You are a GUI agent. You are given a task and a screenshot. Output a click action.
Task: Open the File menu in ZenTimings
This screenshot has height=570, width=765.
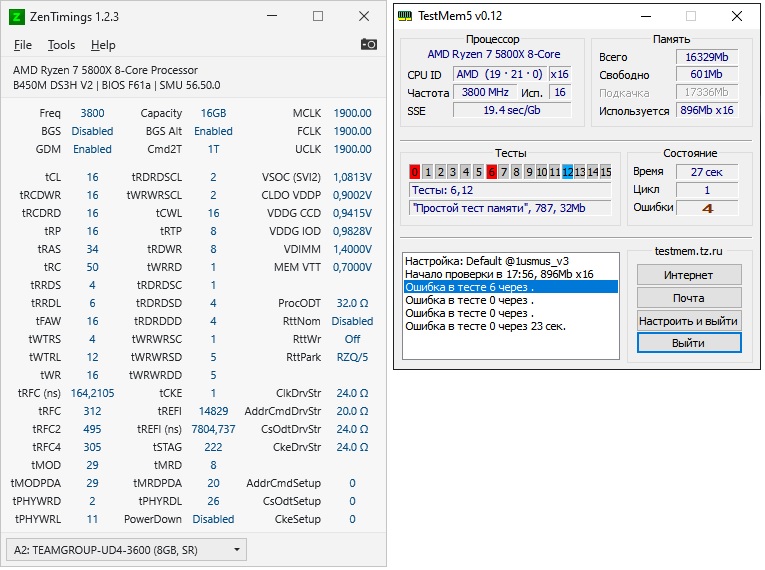22,45
